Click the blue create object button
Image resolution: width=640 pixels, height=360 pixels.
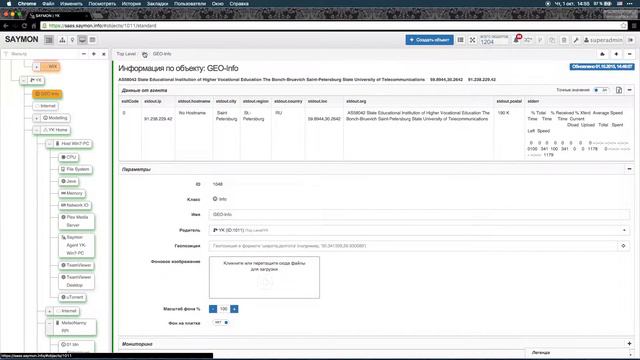coord(429,40)
